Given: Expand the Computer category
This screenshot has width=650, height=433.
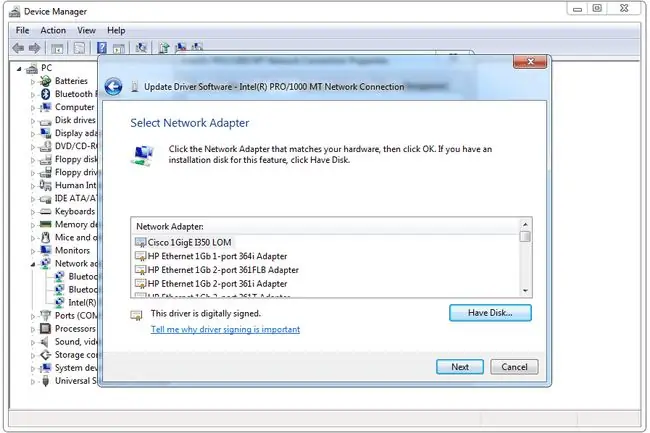Looking at the screenshot, I should pyautogui.click(x=33, y=108).
